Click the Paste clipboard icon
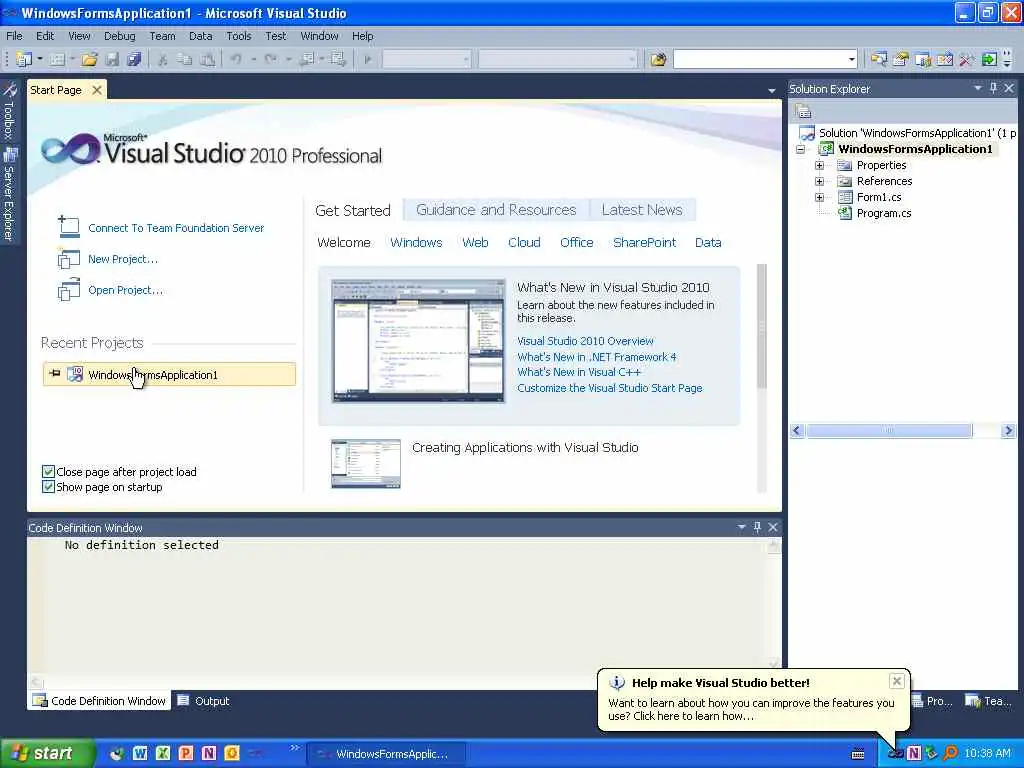This screenshot has height=768, width=1024. tap(207, 59)
